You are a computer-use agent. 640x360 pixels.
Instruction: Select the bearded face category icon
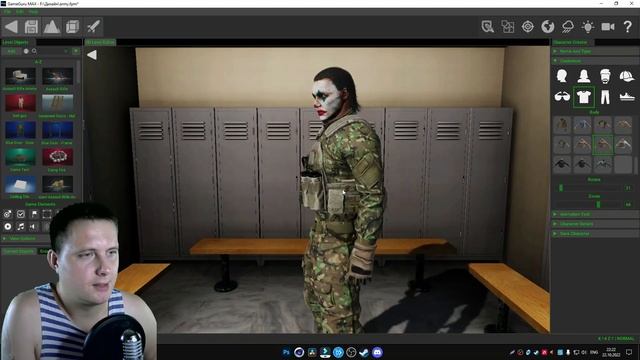pyautogui.click(x=605, y=76)
